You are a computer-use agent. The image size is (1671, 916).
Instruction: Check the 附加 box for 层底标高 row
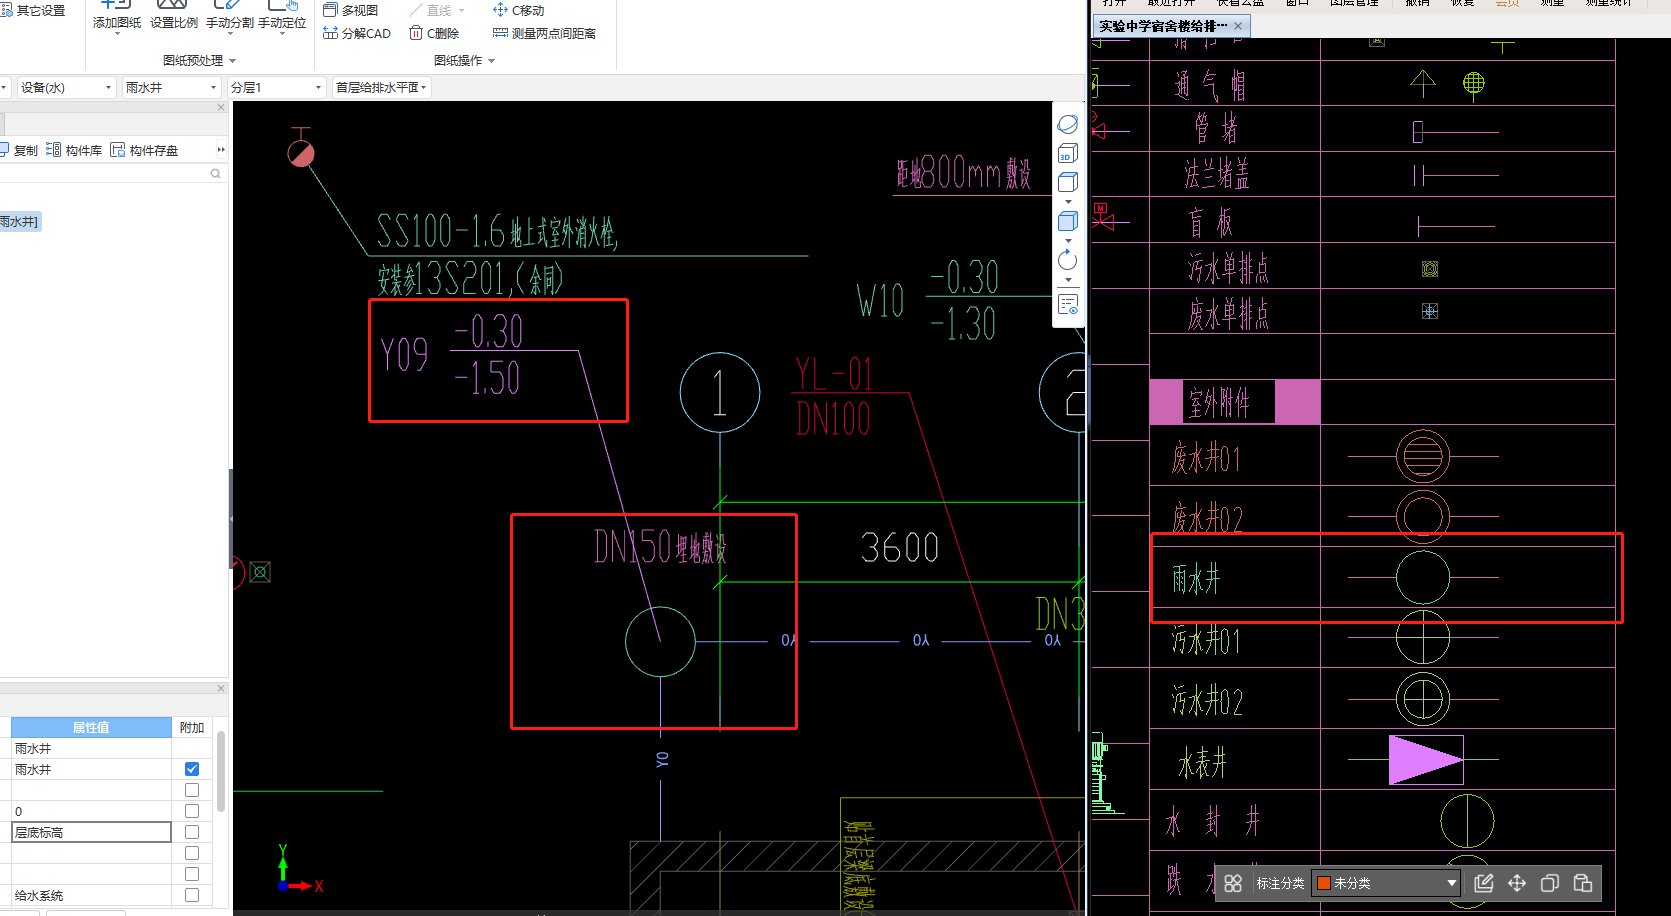point(192,832)
